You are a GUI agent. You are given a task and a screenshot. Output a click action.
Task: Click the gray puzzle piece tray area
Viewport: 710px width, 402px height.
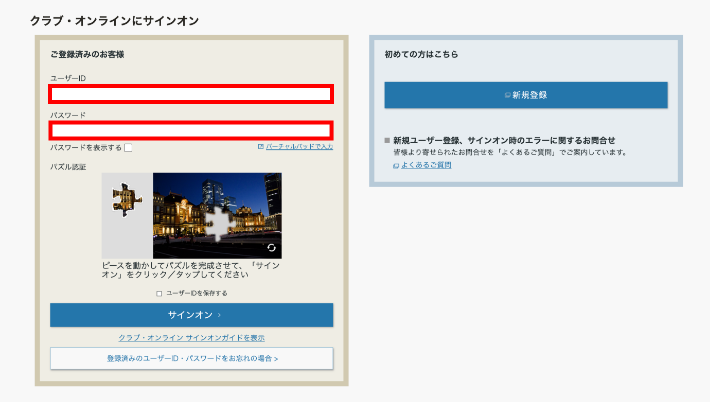[127, 238]
